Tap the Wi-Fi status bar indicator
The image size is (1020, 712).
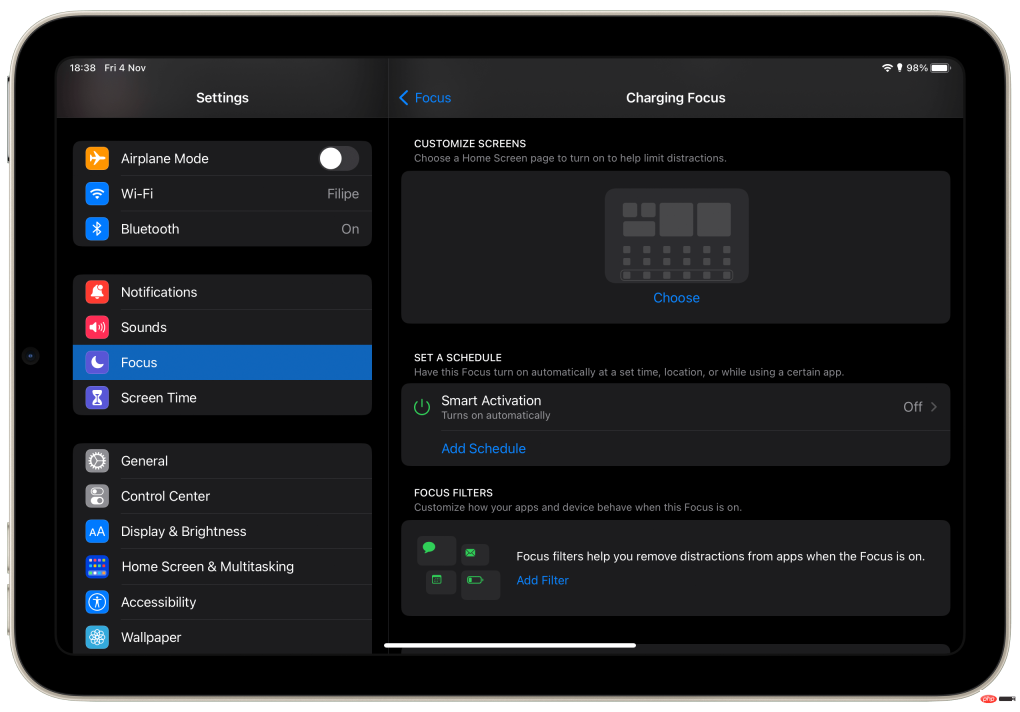[887, 68]
